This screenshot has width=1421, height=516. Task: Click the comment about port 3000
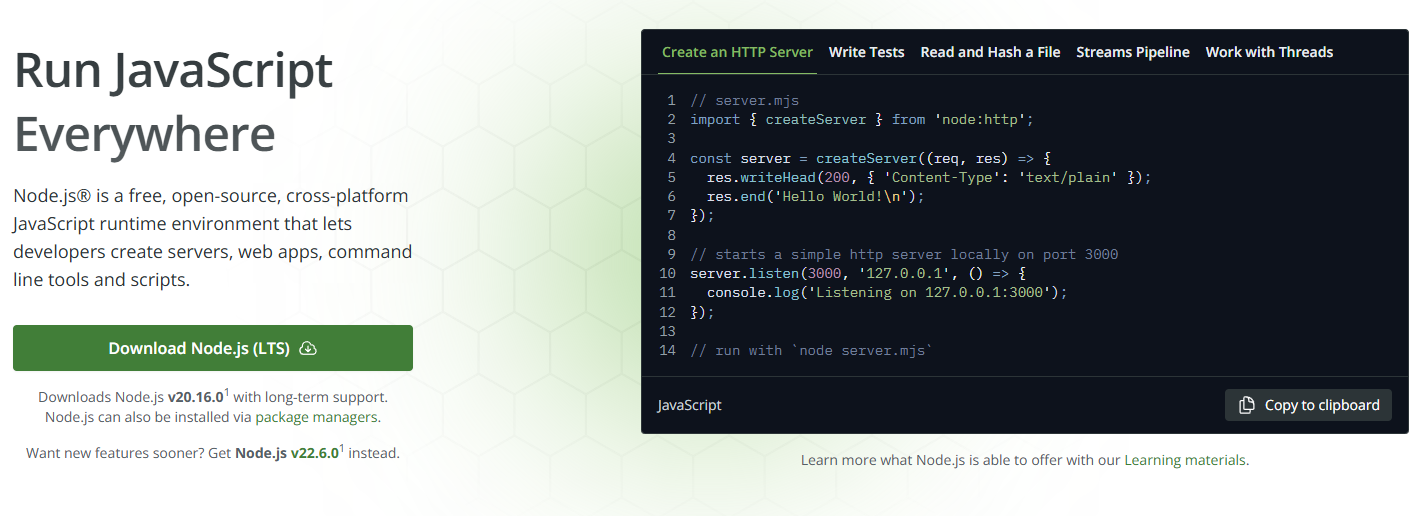pos(904,254)
